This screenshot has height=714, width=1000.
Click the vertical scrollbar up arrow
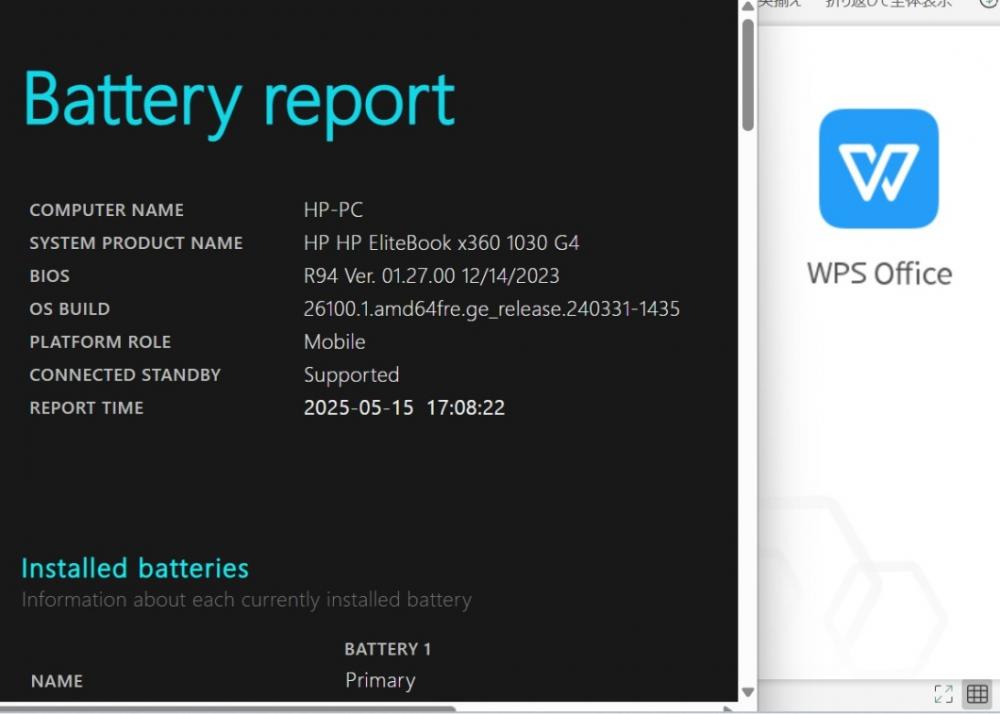coord(747,7)
